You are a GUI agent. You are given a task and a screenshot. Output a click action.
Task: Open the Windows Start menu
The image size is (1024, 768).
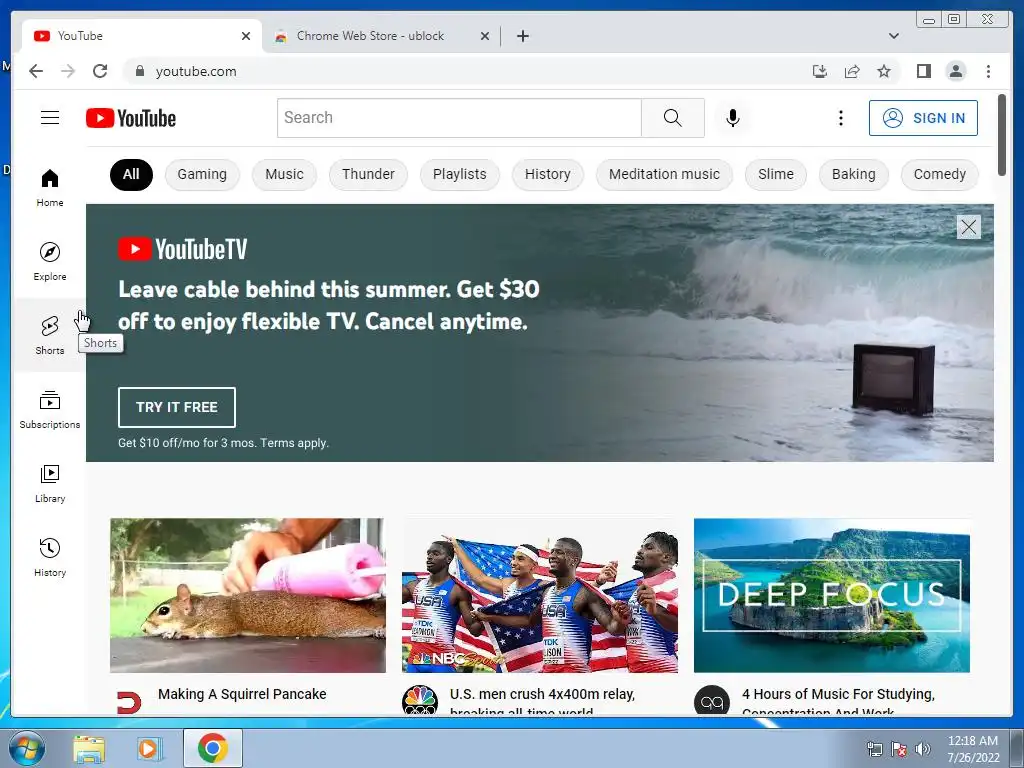[26, 748]
